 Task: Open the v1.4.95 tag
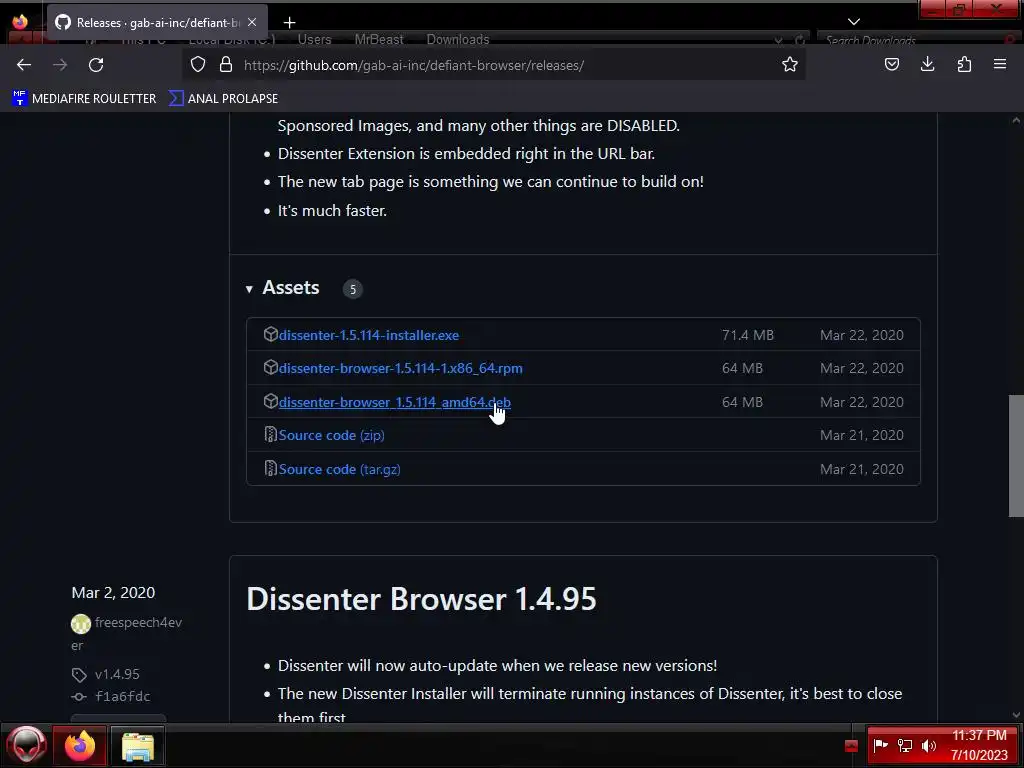(117, 674)
